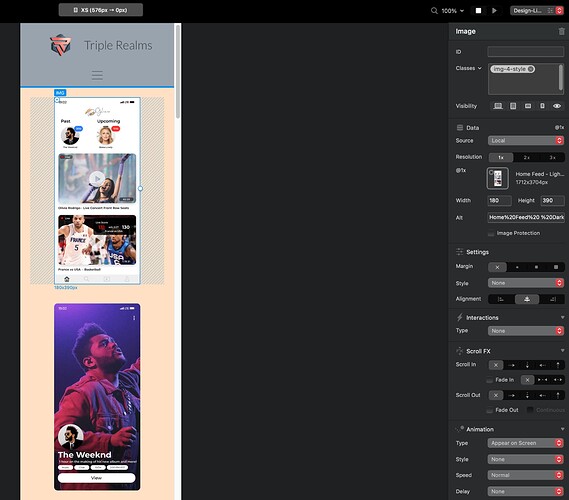Open the Settings Style dropdown
The height and width of the screenshot is (500, 569).
pyautogui.click(x=525, y=283)
